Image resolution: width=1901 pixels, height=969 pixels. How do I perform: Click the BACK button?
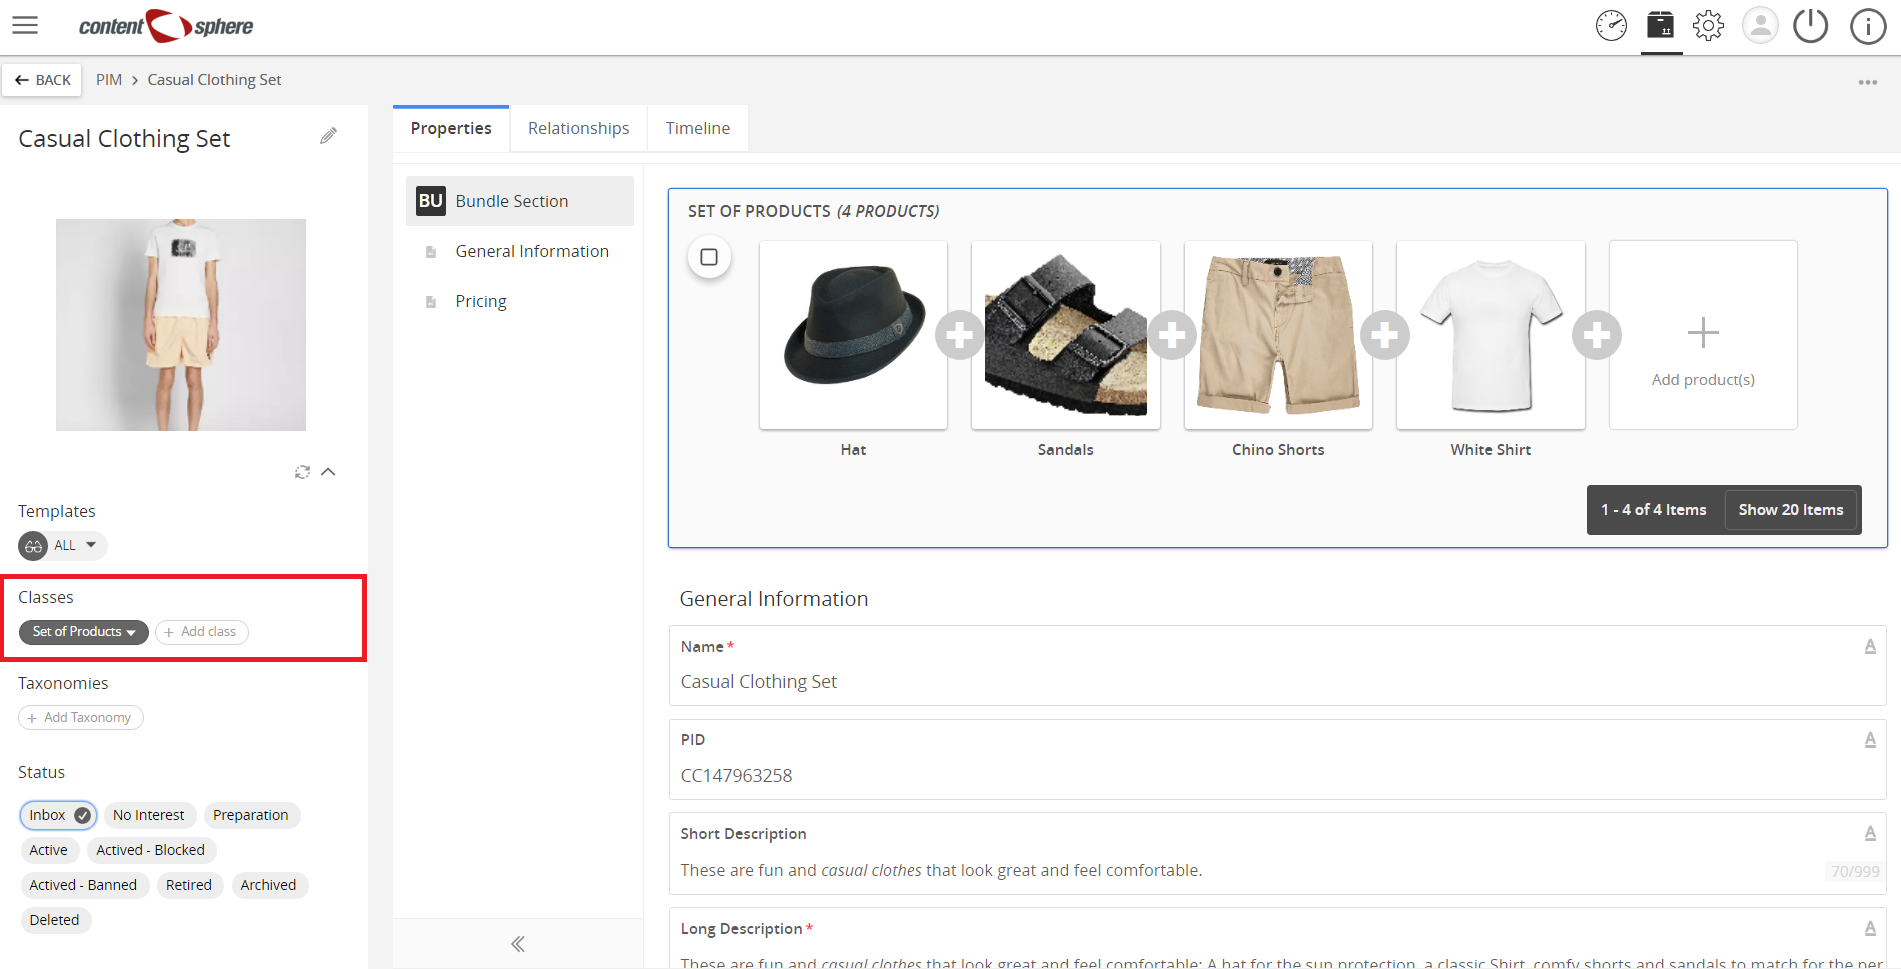click(42, 80)
